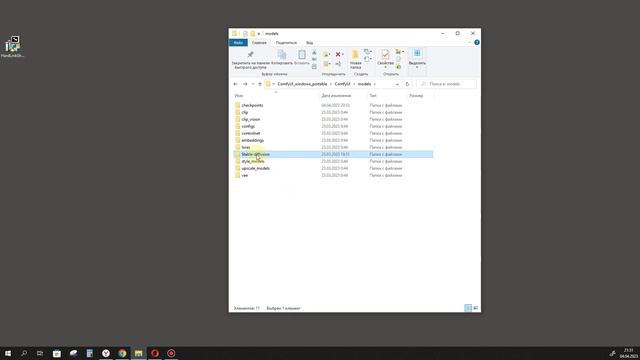Switch to the Home (Главная) ribbon tab
The image size is (640, 360).
click(259, 42)
